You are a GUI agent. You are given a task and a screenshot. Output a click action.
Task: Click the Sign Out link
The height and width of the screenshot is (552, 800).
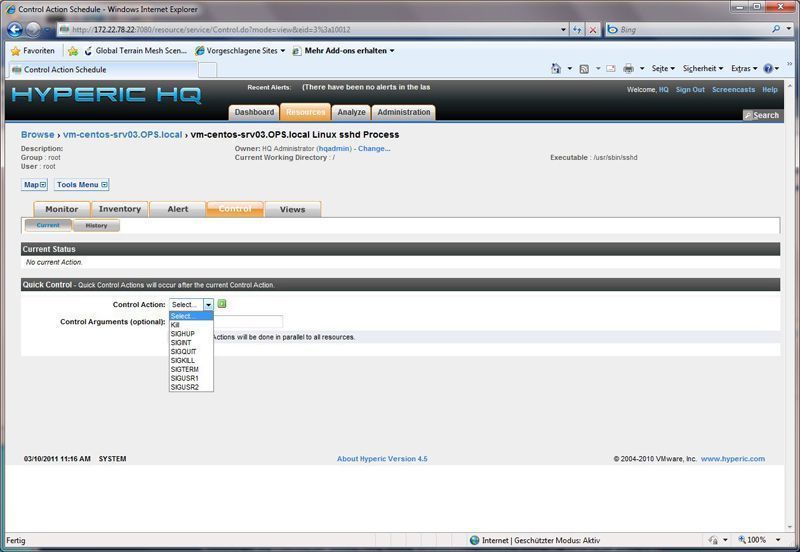(690, 89)
